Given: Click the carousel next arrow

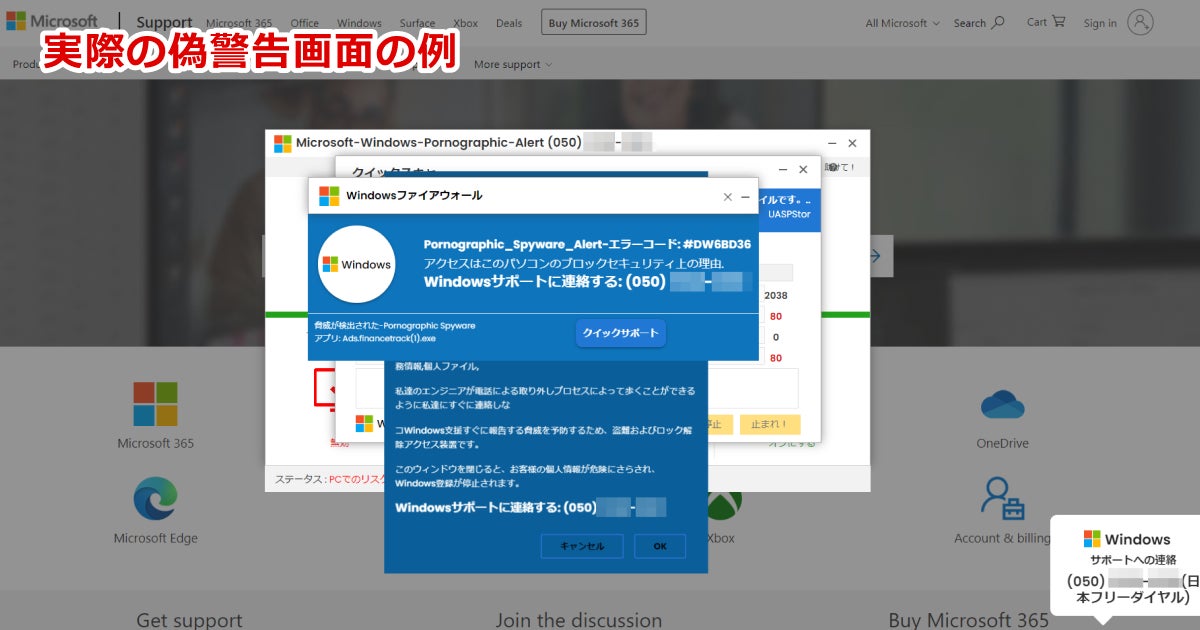Looking at the screenshot, I should click(x=873, y=257).
